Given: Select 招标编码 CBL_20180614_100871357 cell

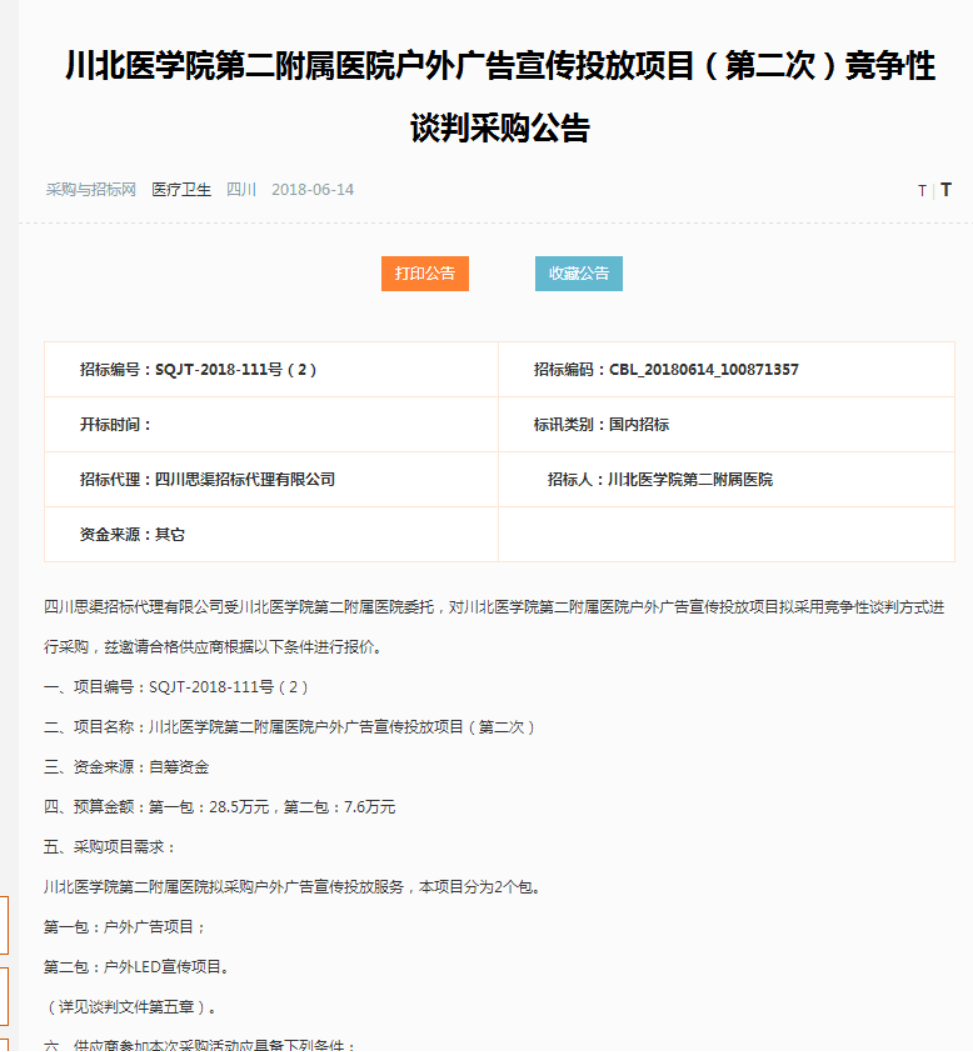Looking at the screenshot, I should pos(727,370).
